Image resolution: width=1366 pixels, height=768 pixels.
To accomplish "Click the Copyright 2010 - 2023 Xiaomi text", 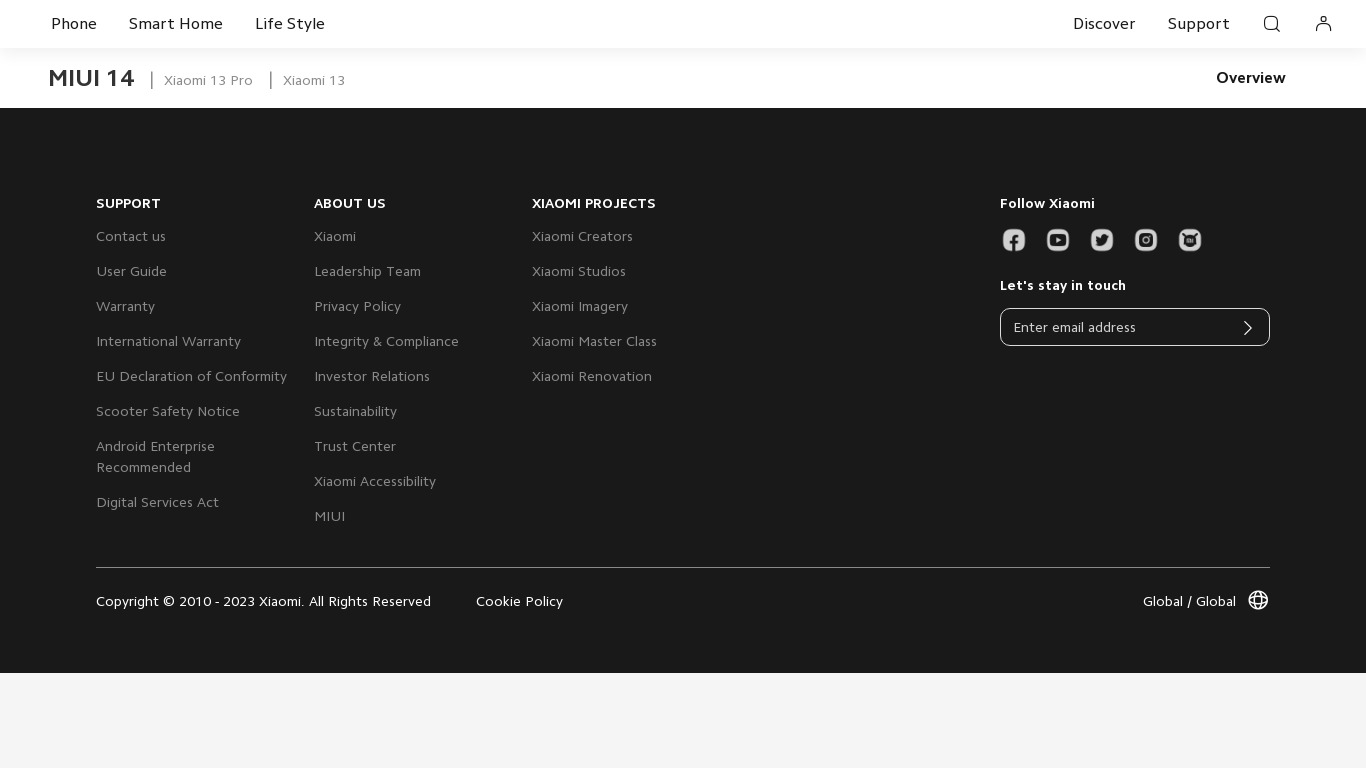I will coord(263,601).
